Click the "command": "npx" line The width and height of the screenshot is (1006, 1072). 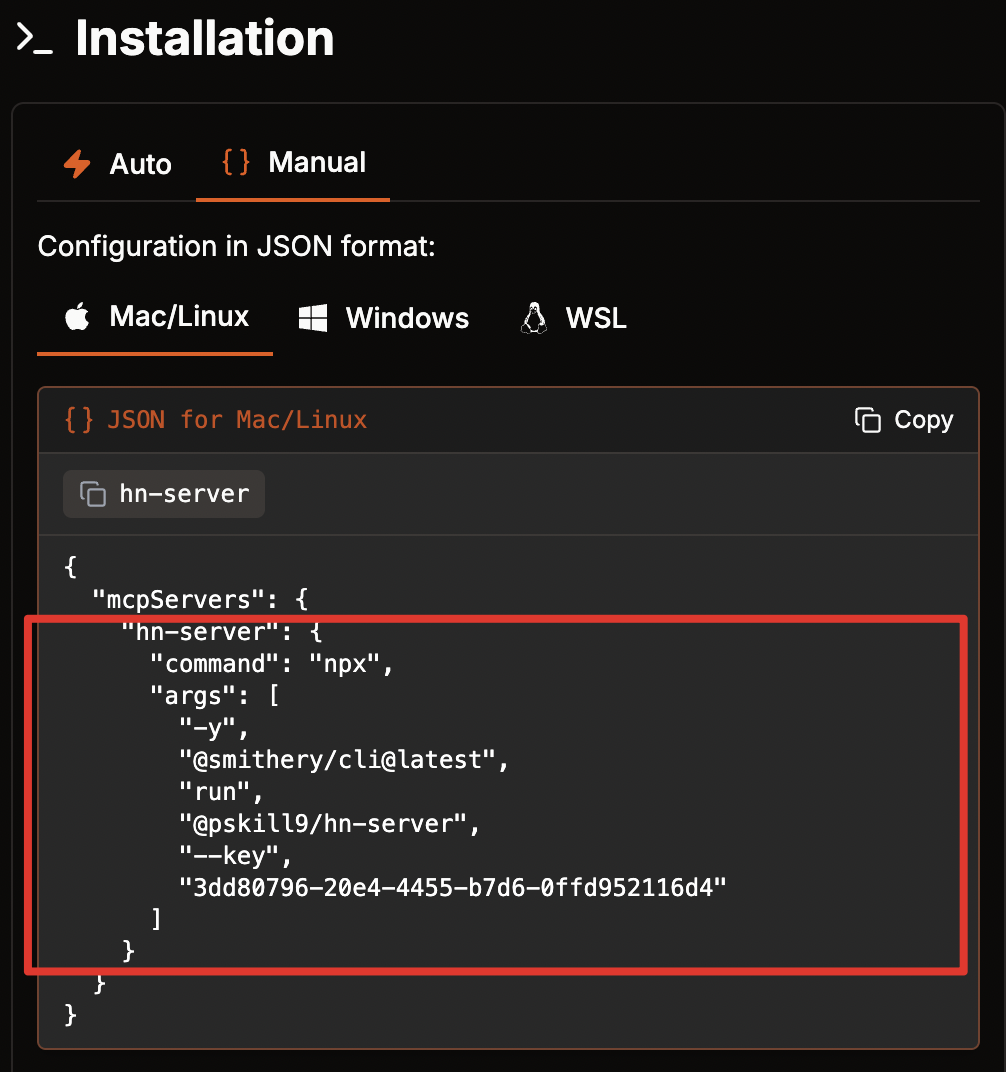[x=272, y=663]
